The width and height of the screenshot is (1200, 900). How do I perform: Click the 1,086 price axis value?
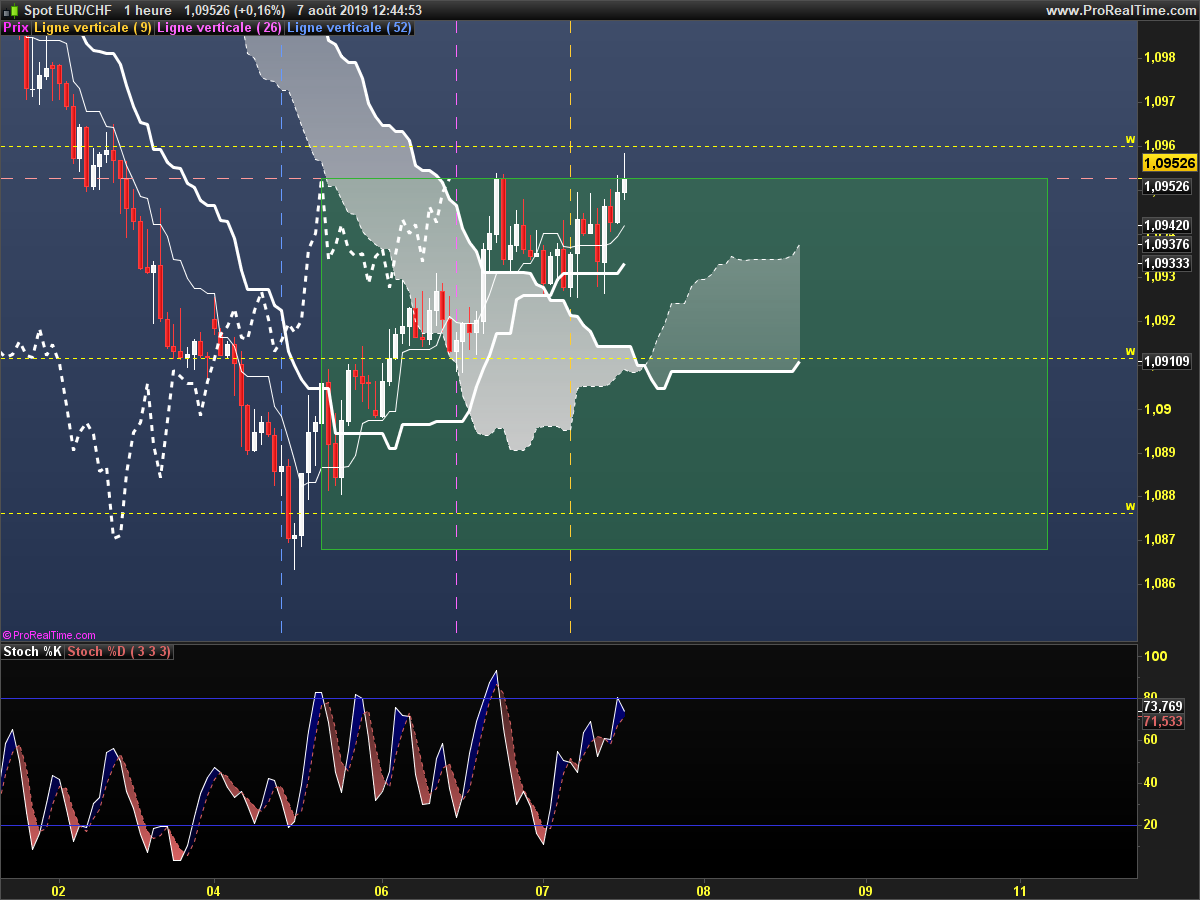coord(1160,584)
